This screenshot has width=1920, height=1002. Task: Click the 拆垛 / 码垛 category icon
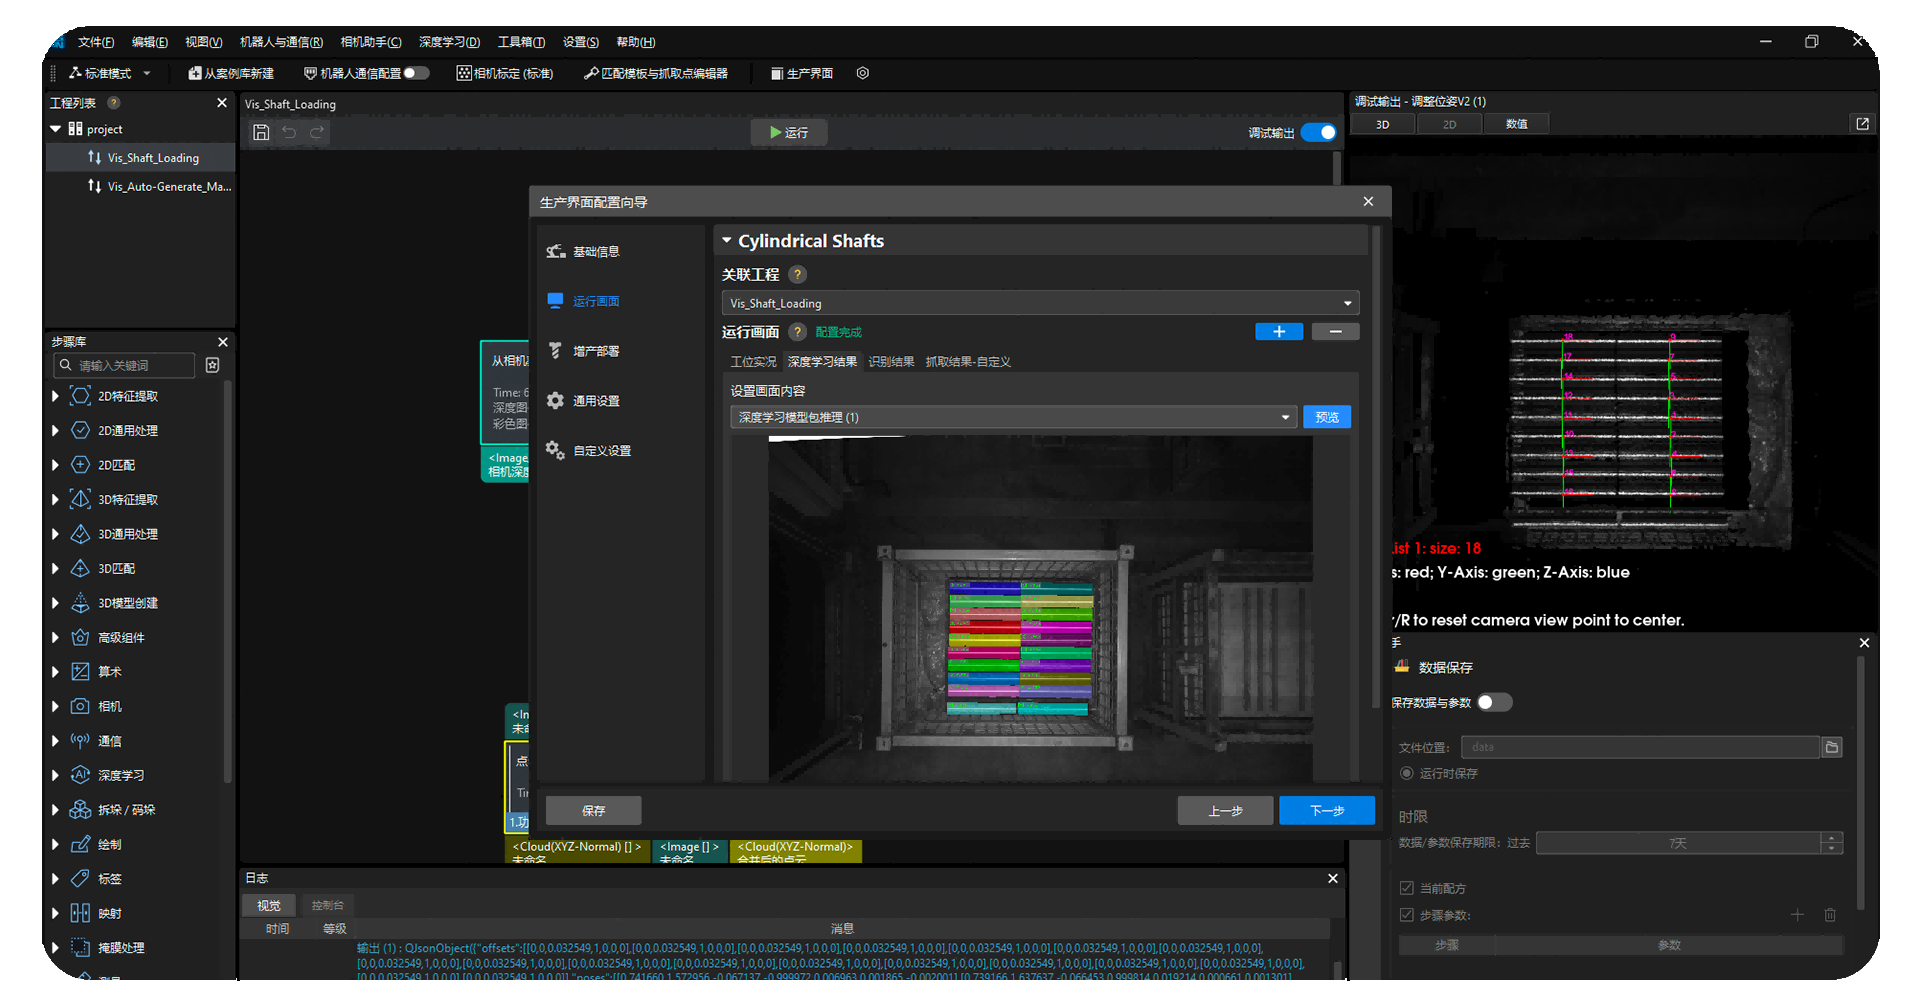[x=80, y=810]
